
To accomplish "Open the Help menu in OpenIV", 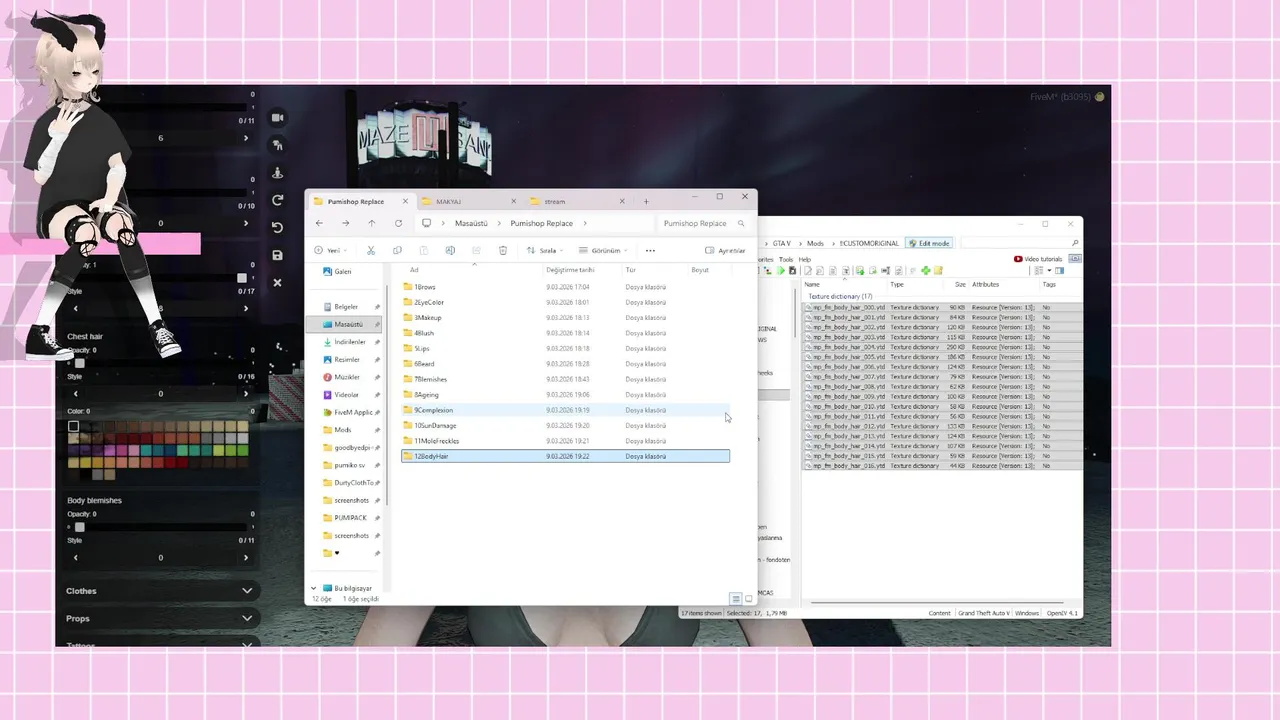I will (x=805, y=259).
